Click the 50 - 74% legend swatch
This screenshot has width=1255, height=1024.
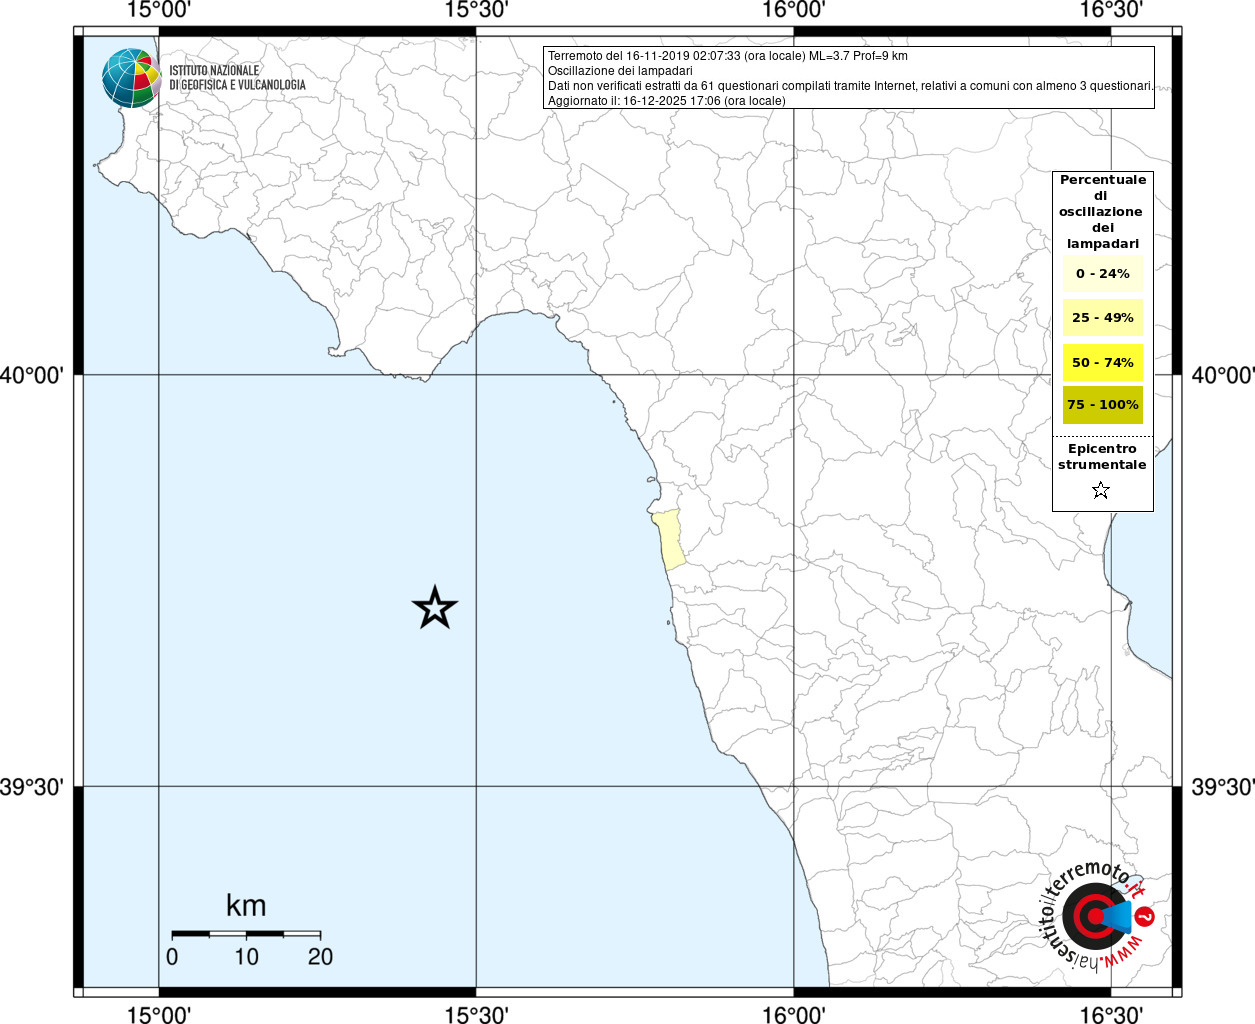(x=1103, y=362)
